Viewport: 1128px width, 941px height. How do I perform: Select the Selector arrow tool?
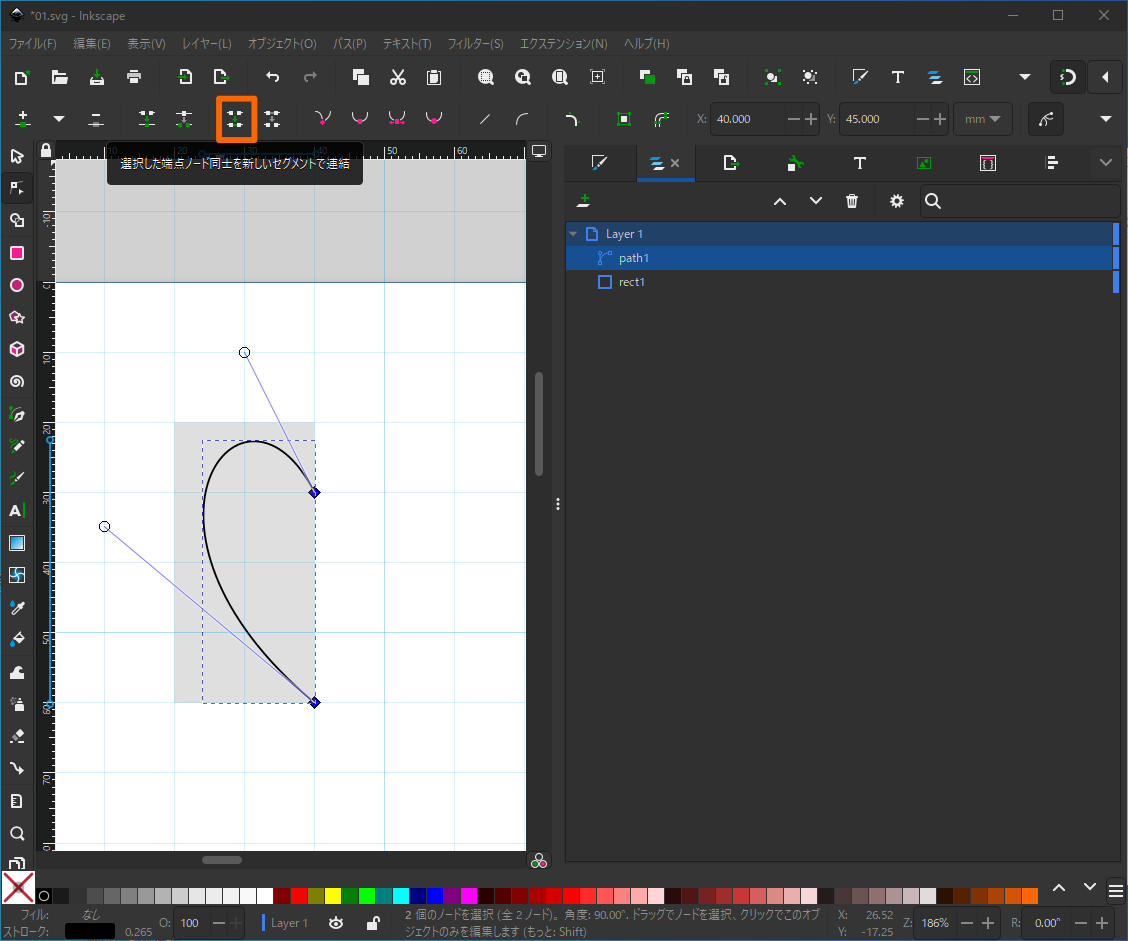click(x=17, y=156)
